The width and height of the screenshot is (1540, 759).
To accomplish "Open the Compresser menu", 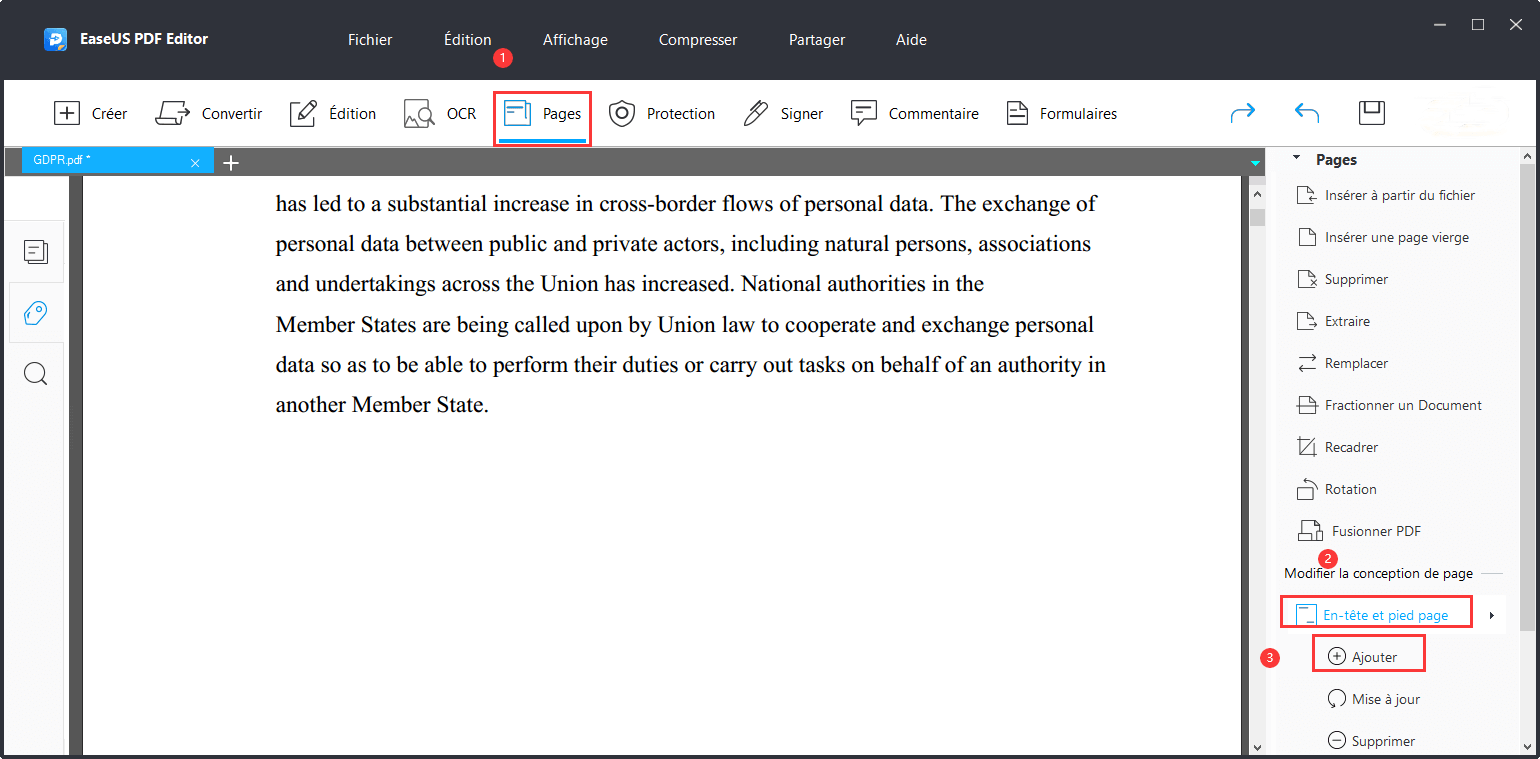I will point(698,40).
